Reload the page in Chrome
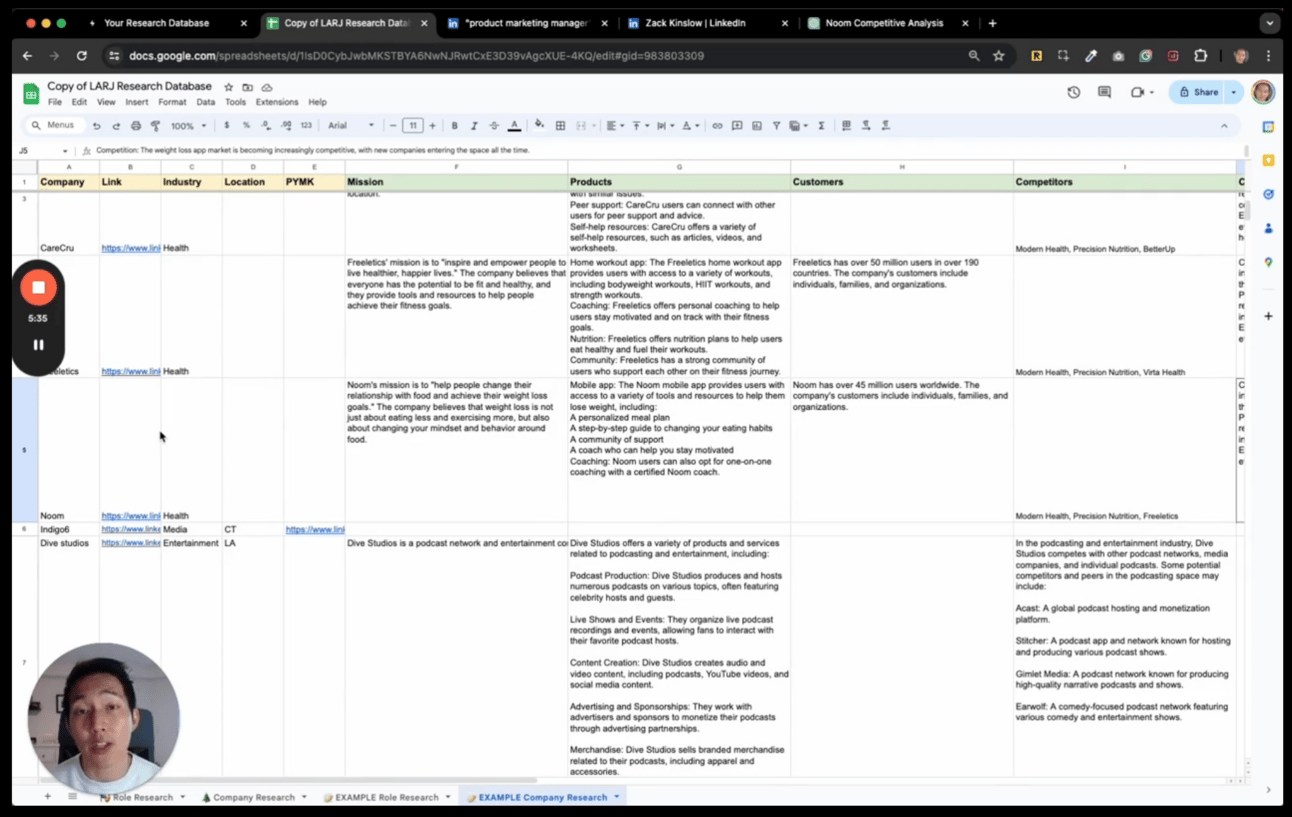Viewport: 1292px width, 817px height. (x=82, y=56)
